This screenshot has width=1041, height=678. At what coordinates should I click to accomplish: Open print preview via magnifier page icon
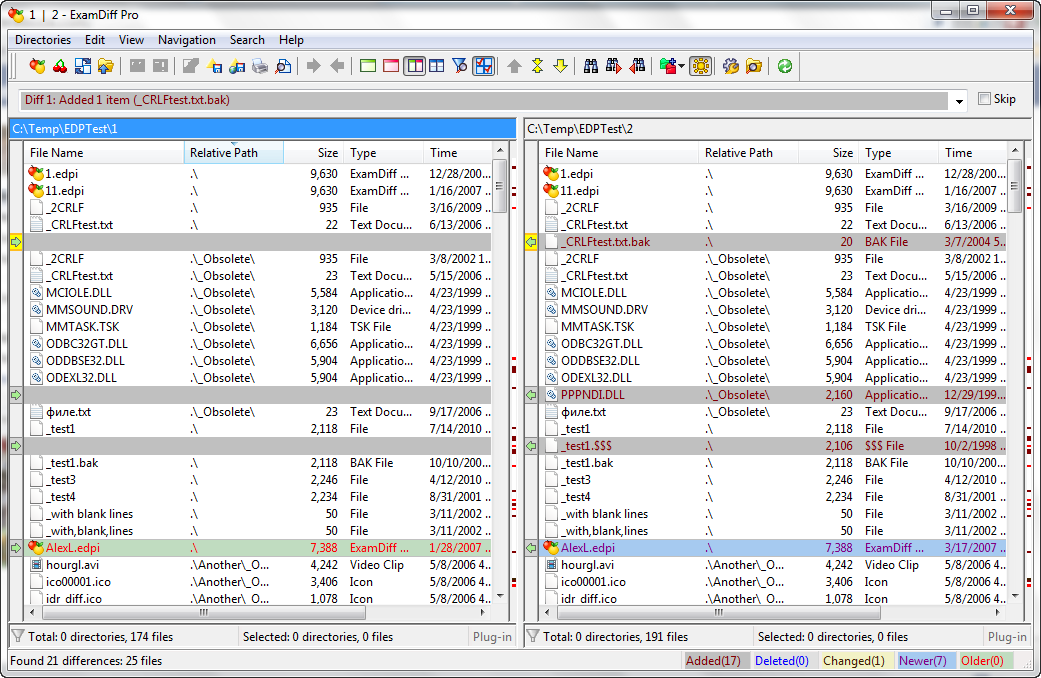283,66
